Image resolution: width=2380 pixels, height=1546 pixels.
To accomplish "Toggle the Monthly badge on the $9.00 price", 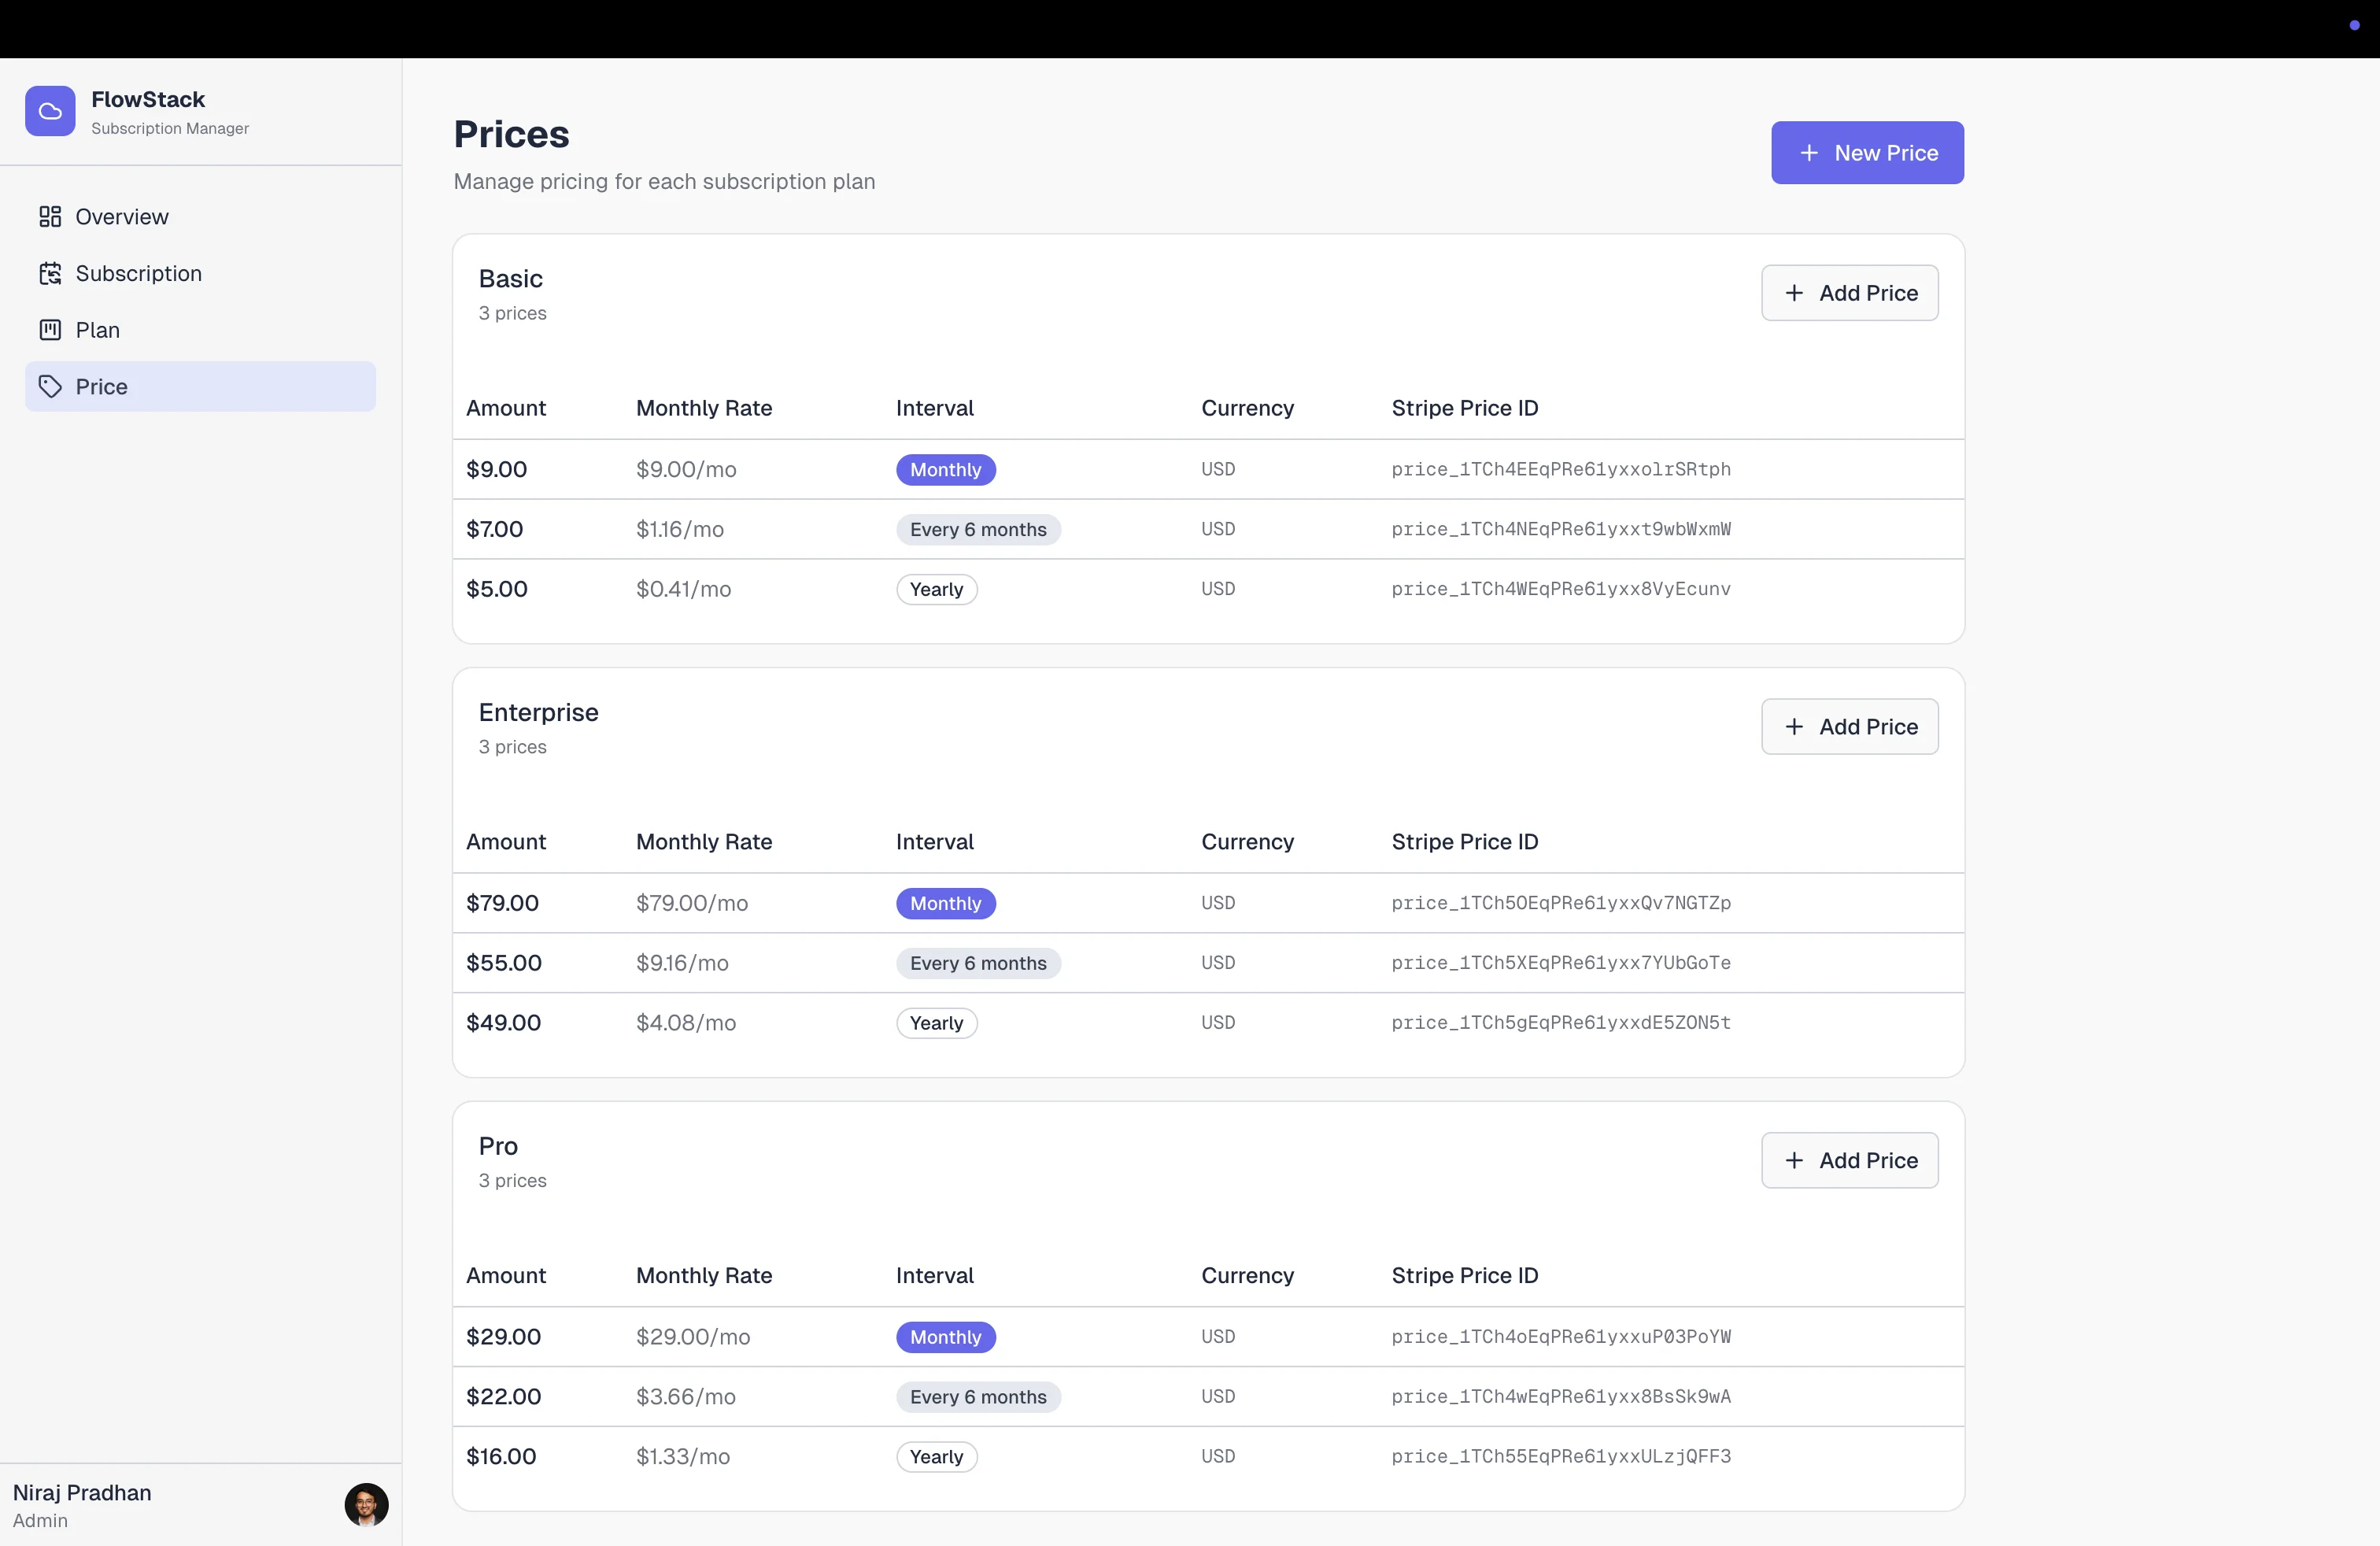I will tap(945, 469).
